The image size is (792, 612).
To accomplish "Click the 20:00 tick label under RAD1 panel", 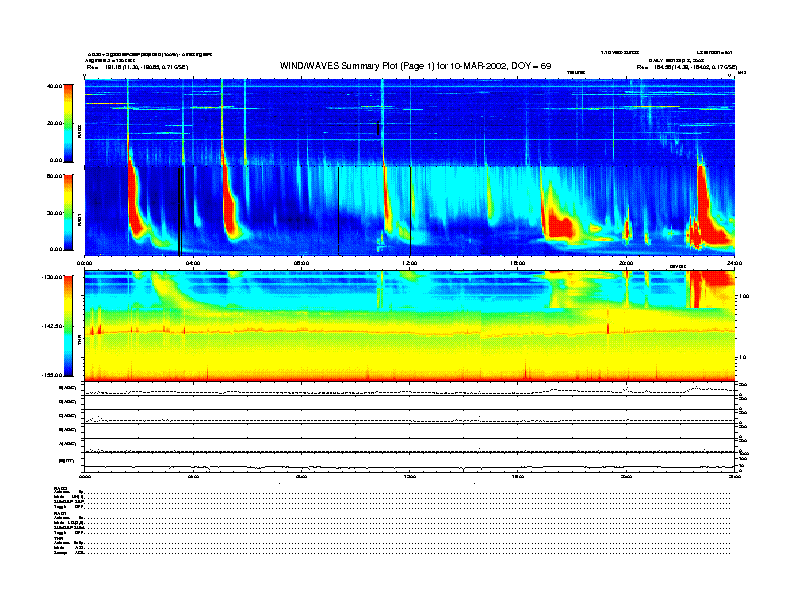I will [x=626, y=263].
